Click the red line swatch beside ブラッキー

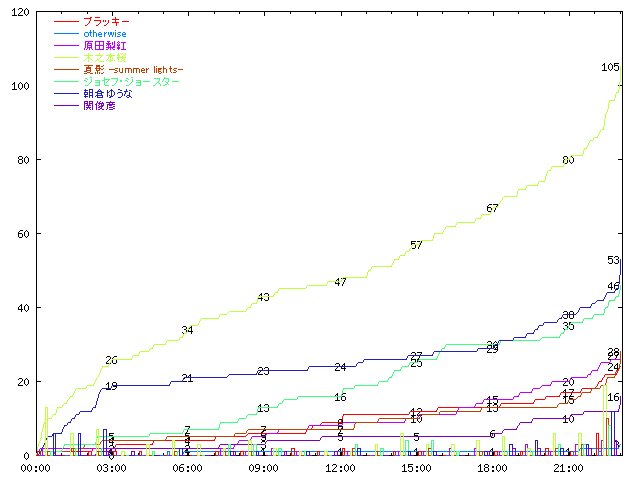click(66, 21)
